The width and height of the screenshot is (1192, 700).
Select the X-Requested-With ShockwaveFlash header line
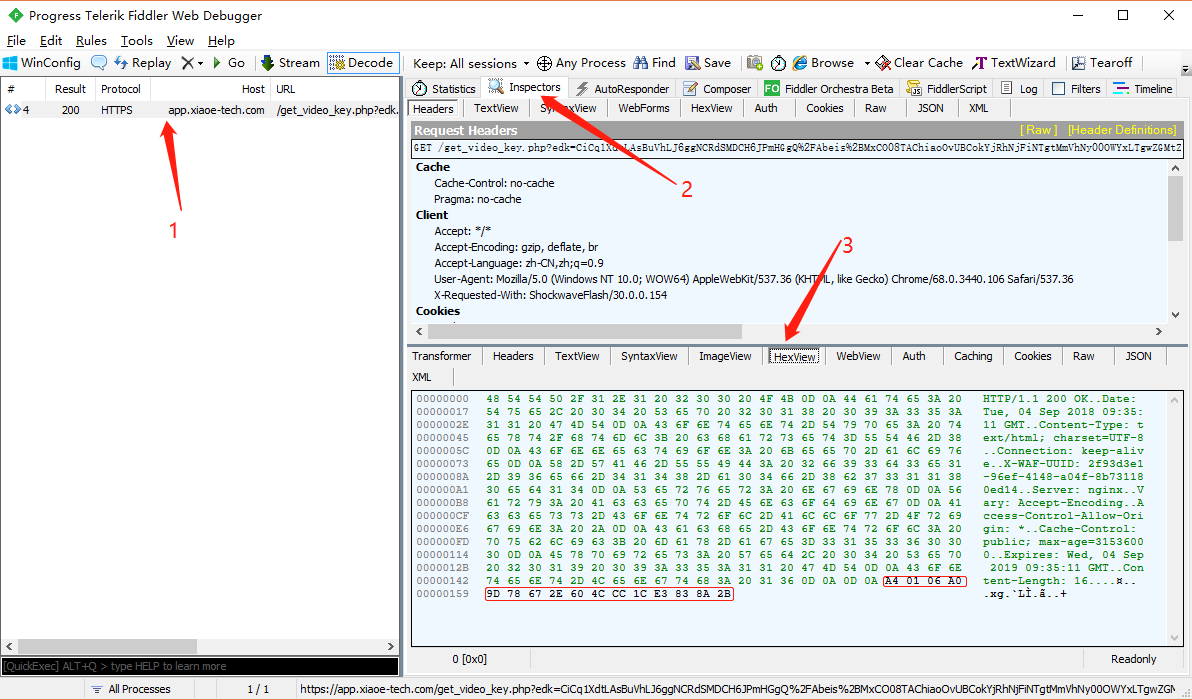click(x=550, y=295)
